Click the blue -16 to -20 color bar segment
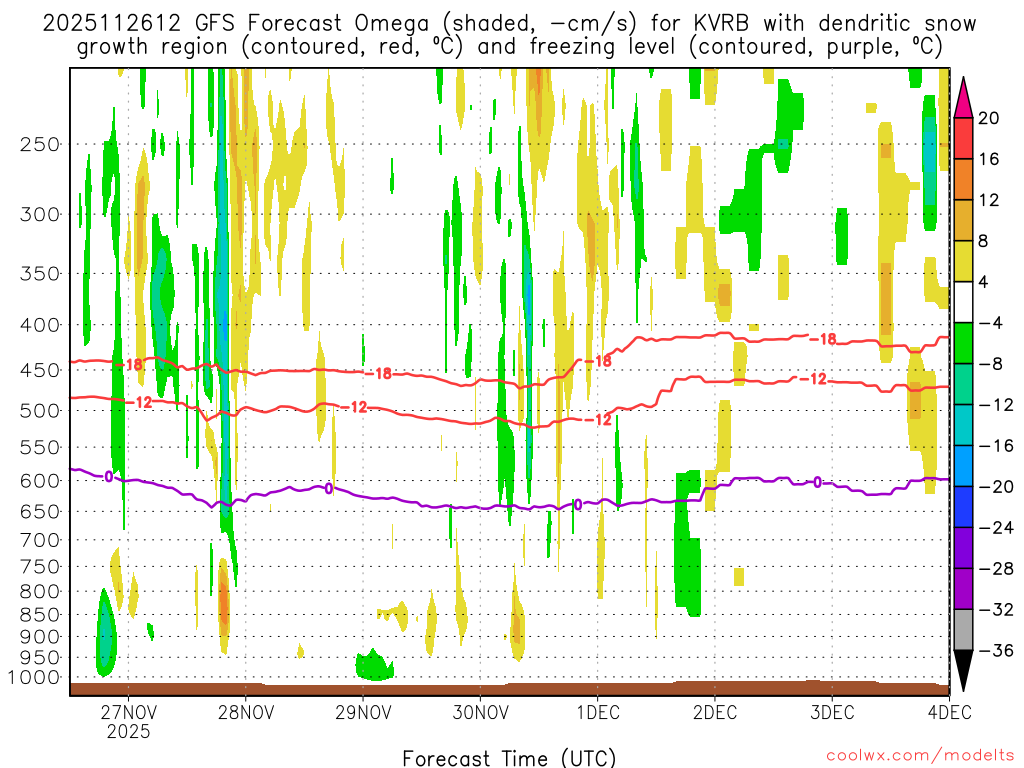The image size is (1024, 768). 963,466
